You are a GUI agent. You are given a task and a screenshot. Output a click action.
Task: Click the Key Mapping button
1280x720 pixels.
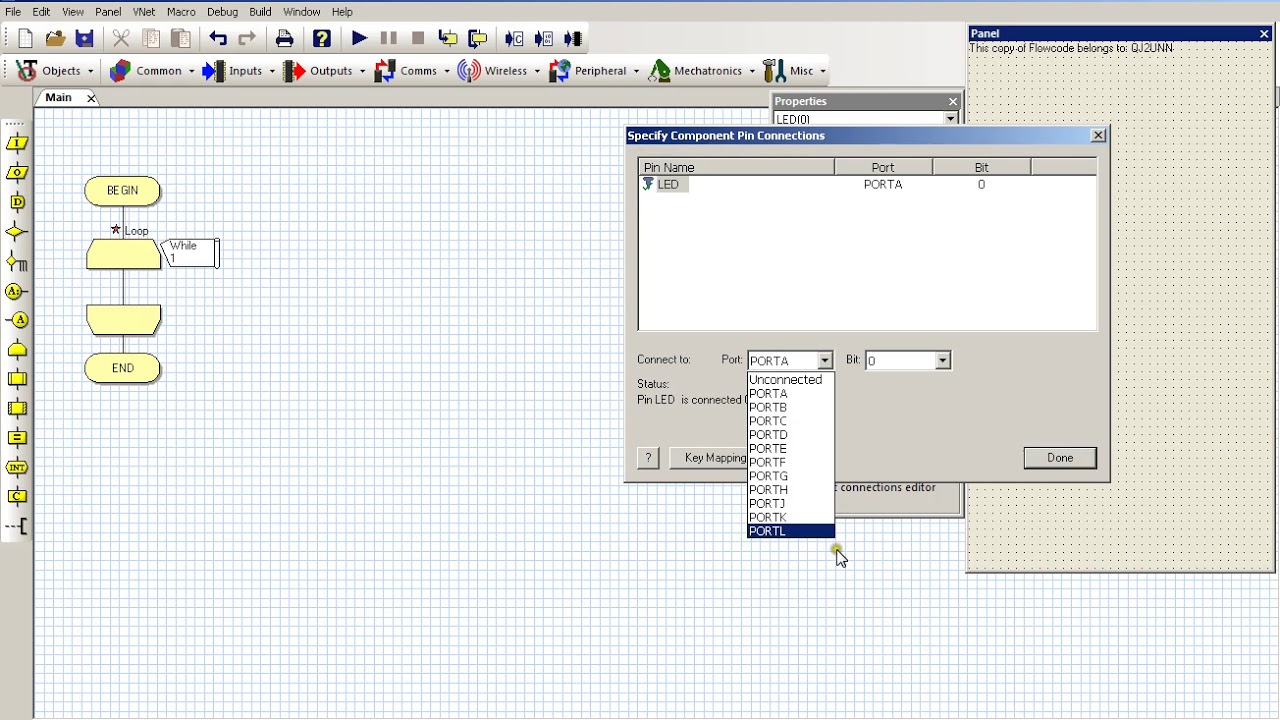point(715,458)
